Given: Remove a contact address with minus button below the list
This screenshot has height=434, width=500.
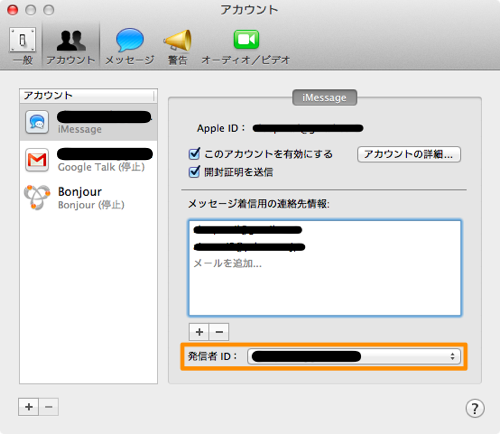Looking at the screenshot, I should coord(219,332).
